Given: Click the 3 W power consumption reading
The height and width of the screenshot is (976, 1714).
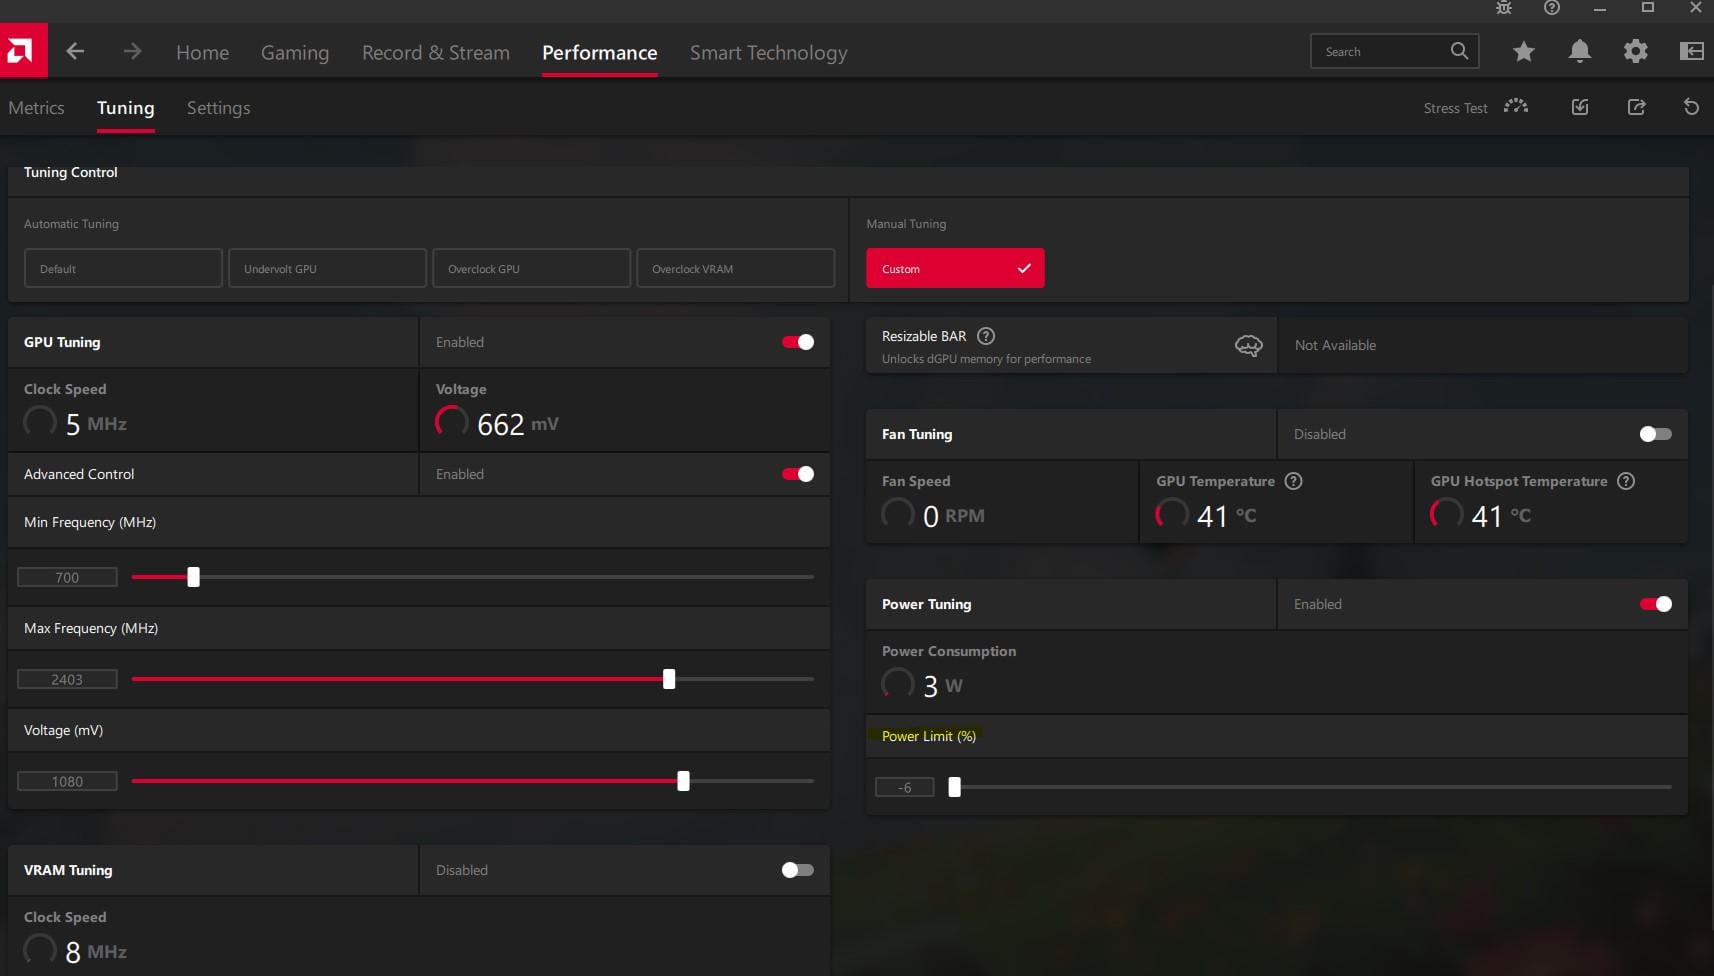Looking at the screenshot, I should tap(943, 686).
